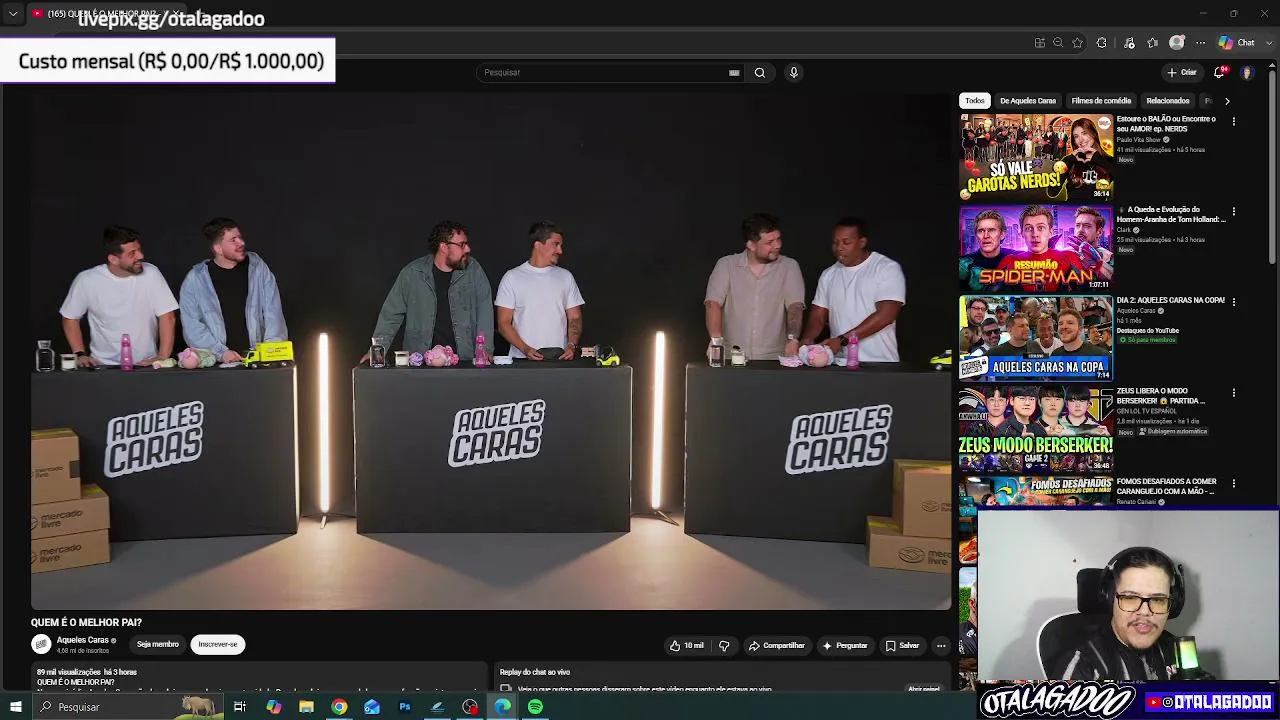Image resolution: width=1280 pixels, height=720 pixels.
Task: Open Spotify from the taskbar
Action: 536,707
